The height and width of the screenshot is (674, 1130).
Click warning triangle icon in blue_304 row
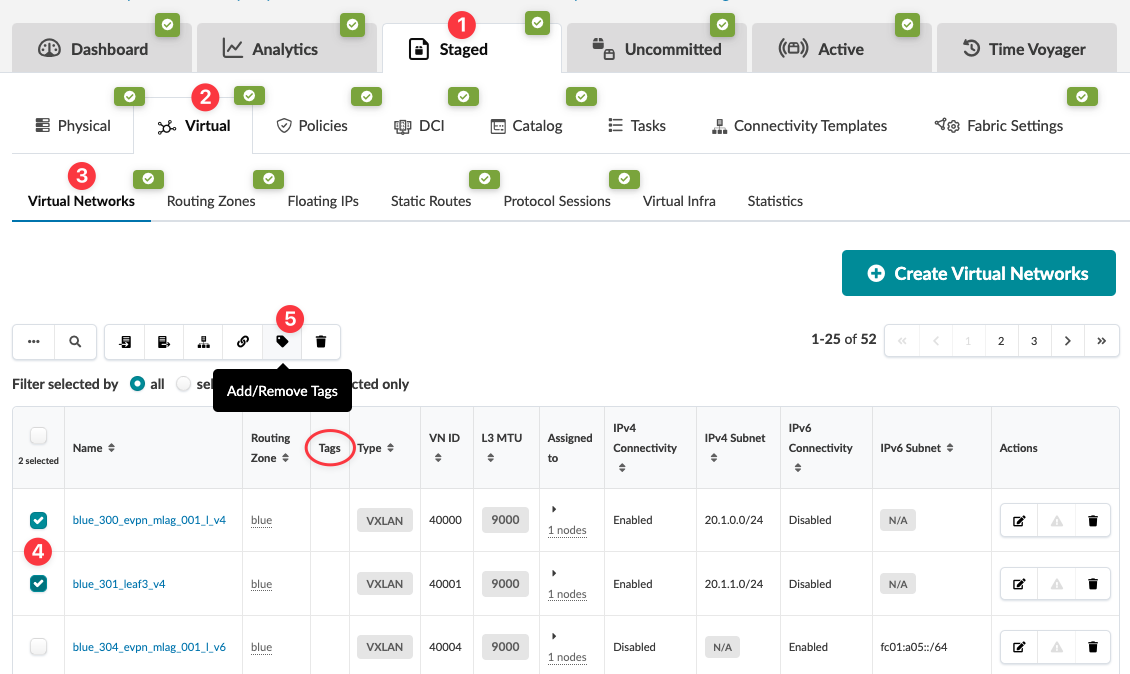1056,647
